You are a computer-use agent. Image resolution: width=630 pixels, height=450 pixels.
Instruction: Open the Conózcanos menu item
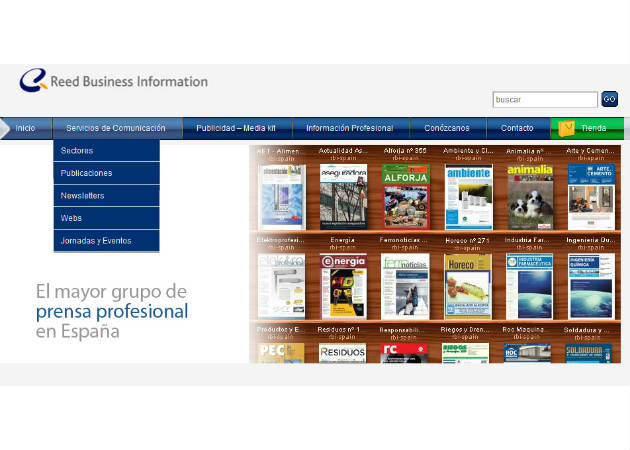click(447, 128)
